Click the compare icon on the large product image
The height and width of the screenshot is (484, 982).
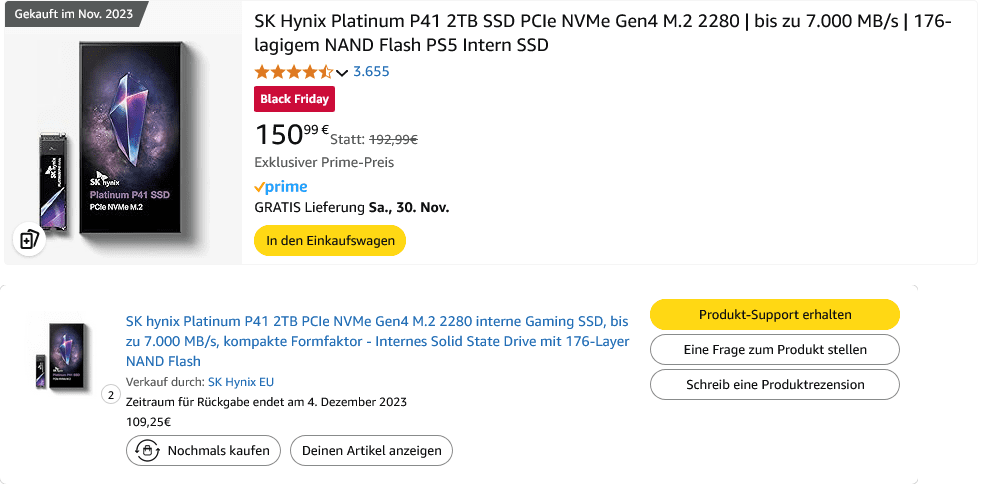click(x=29, y=240)
